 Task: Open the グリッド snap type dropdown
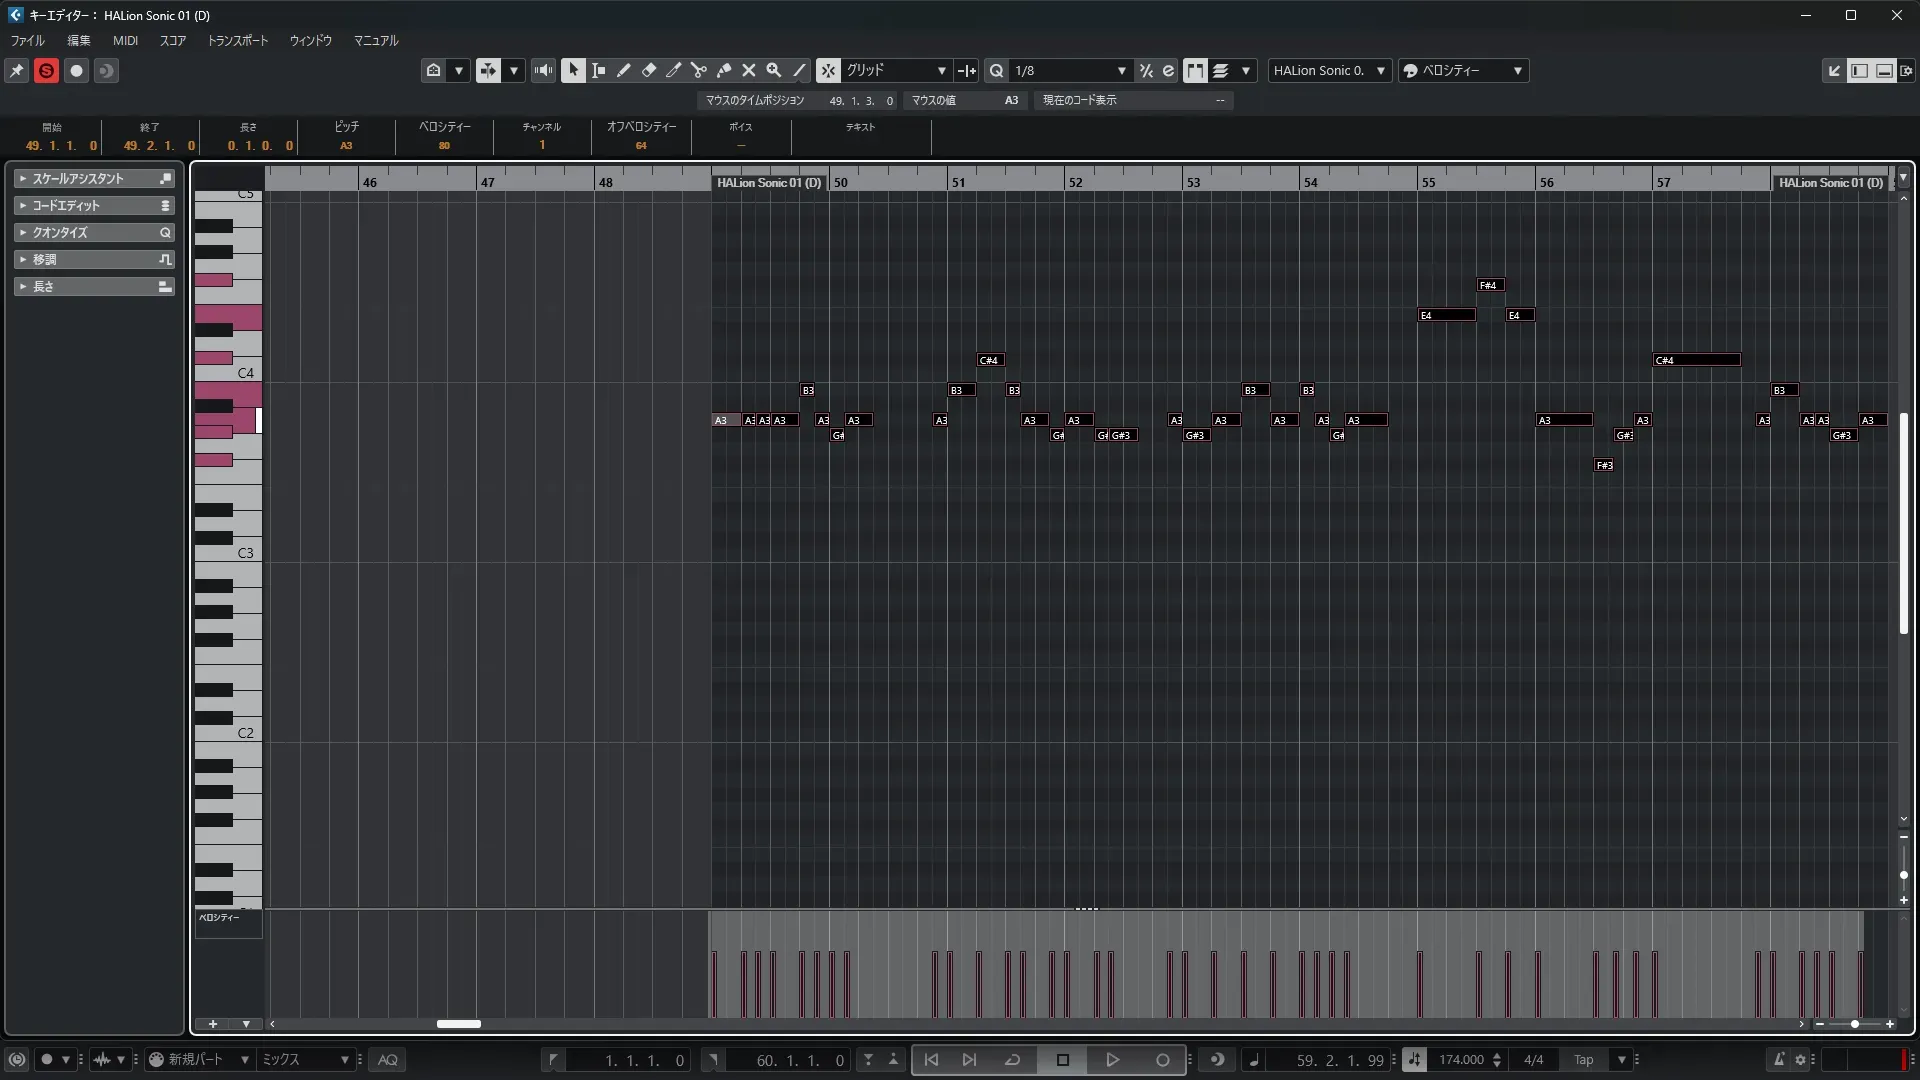(x=896, y=70)
